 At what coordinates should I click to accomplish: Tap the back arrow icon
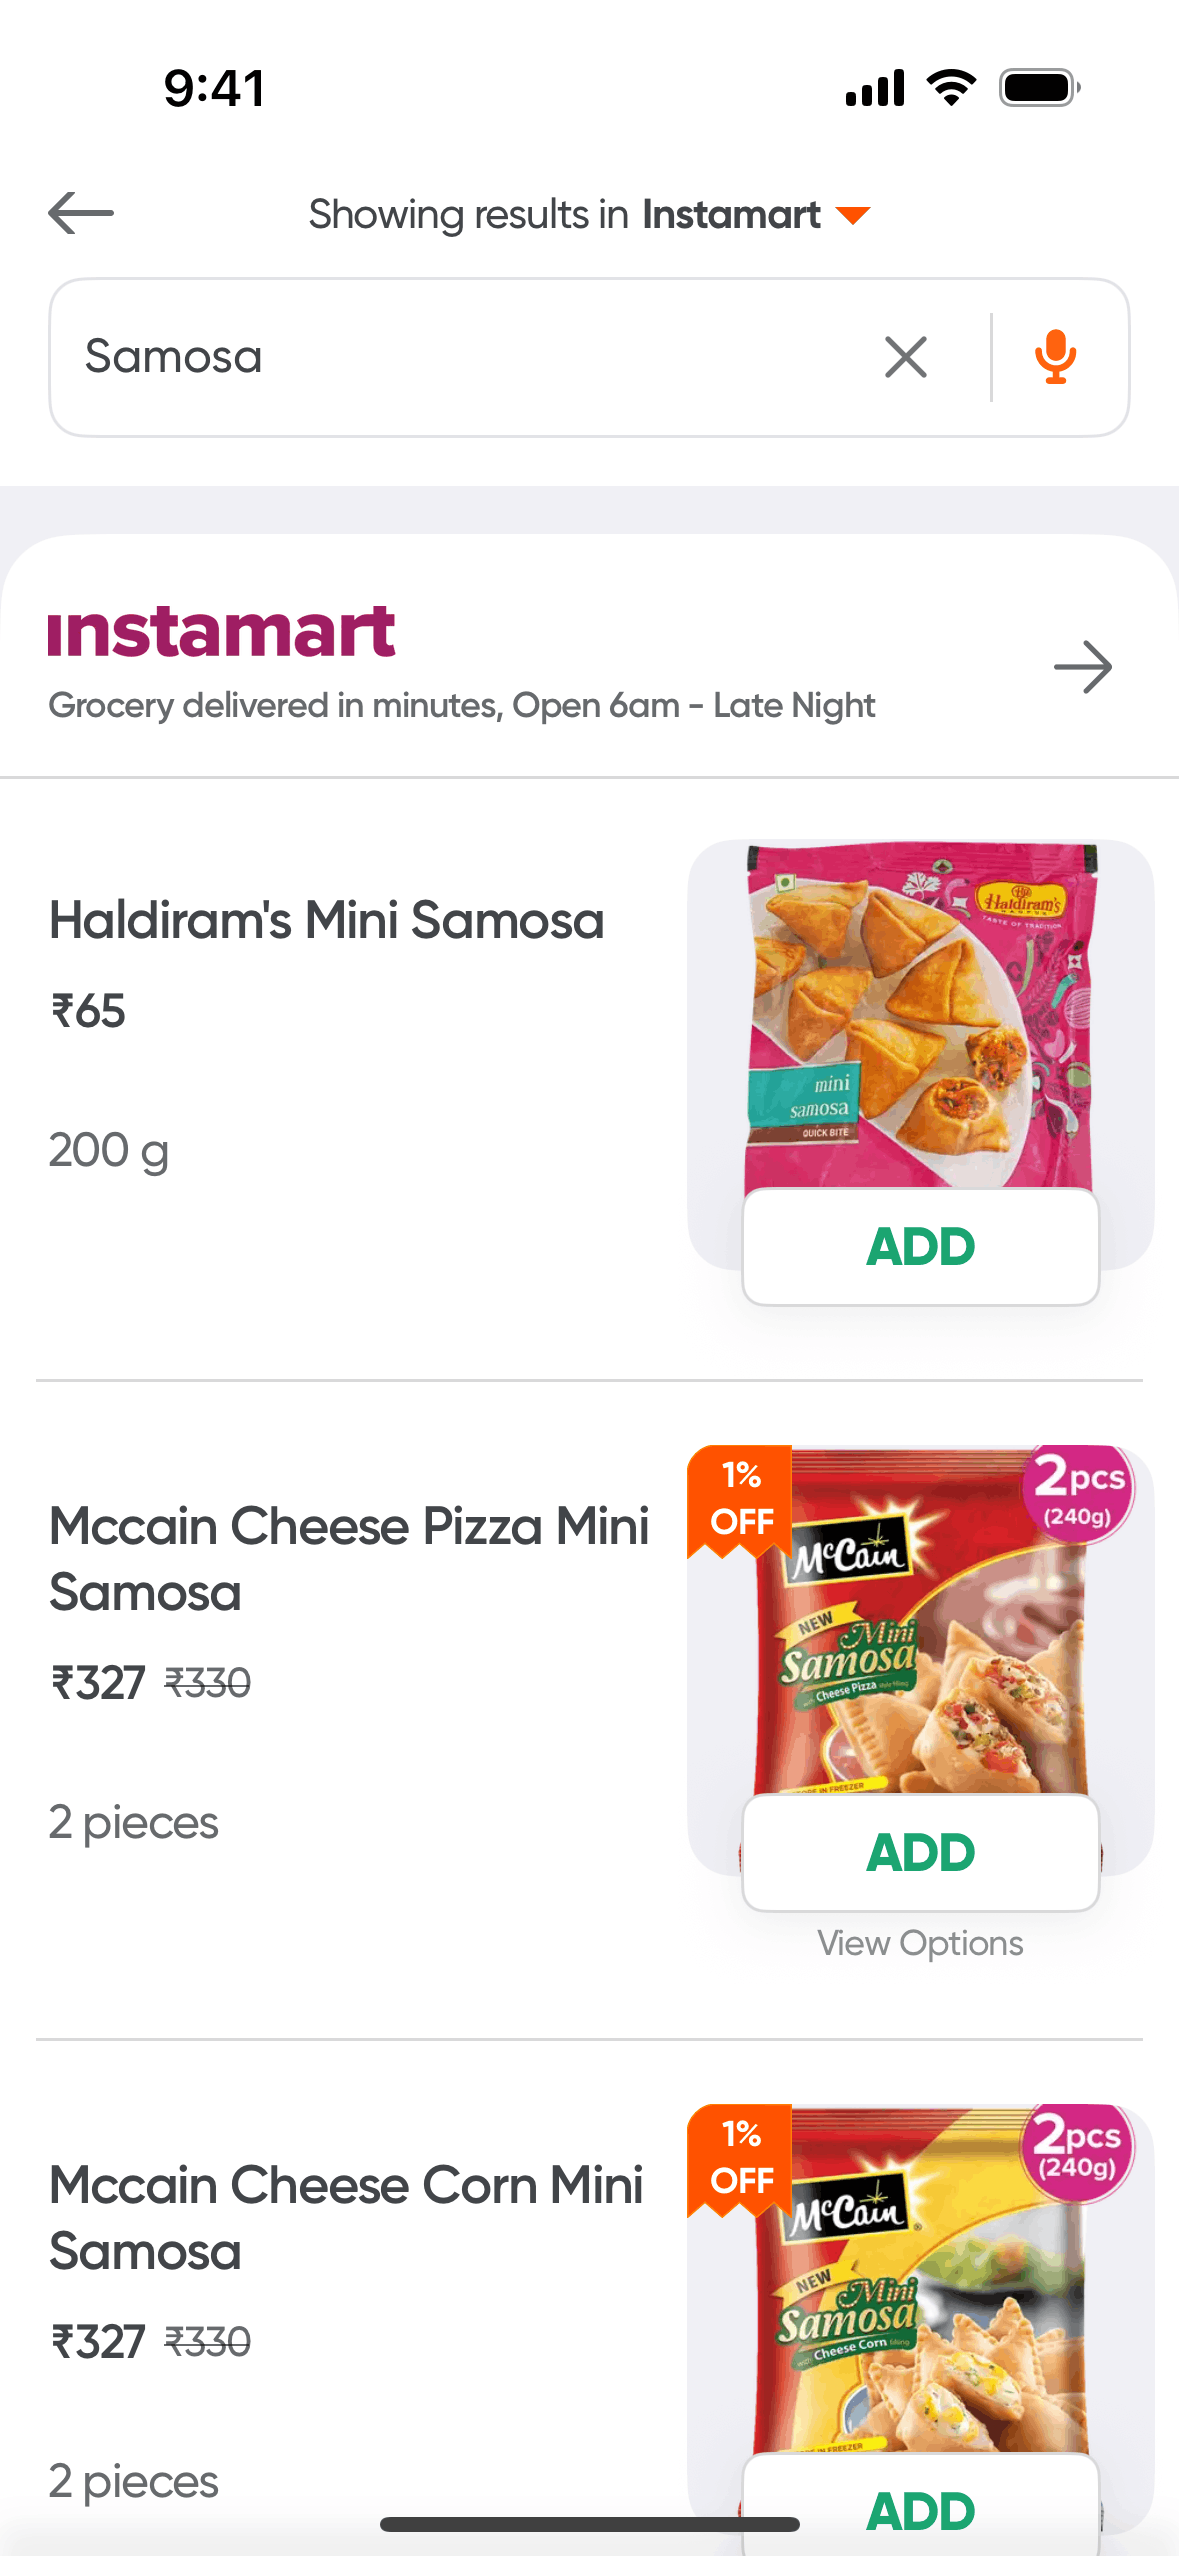click(x=81, y=213)
